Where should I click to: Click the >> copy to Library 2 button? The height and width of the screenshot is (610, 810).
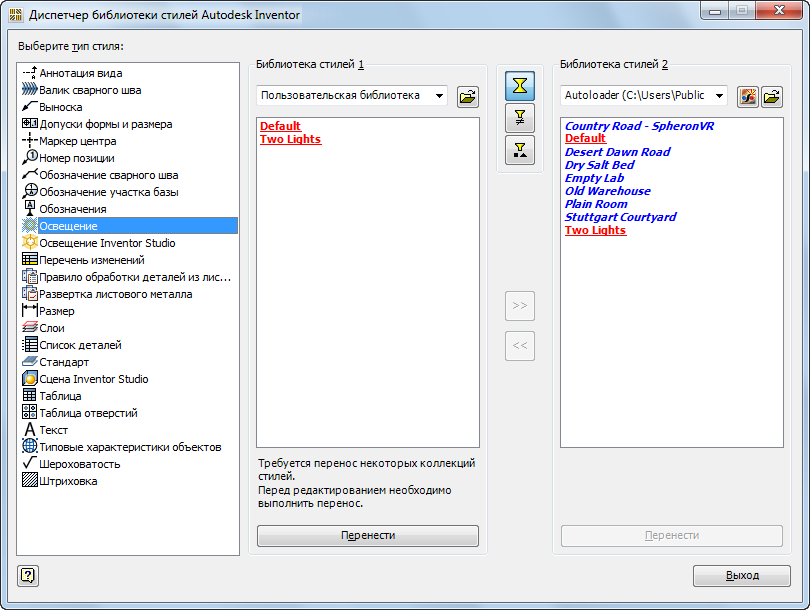(x=520, y=306)
